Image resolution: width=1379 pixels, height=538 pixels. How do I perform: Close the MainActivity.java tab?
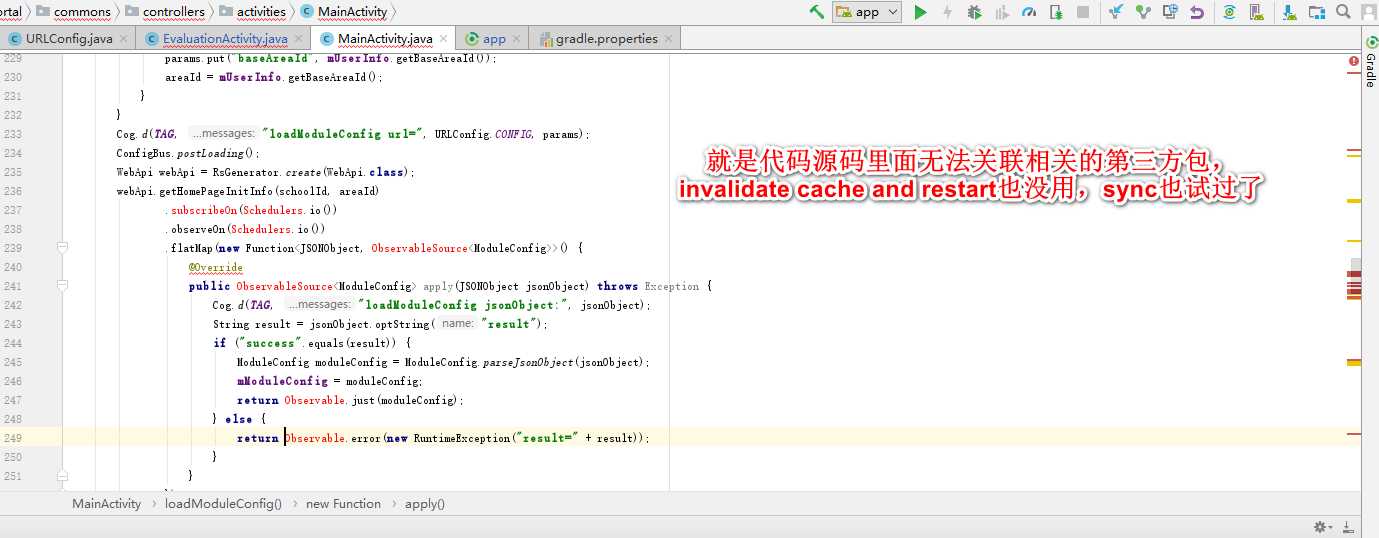tap(443, 39)
